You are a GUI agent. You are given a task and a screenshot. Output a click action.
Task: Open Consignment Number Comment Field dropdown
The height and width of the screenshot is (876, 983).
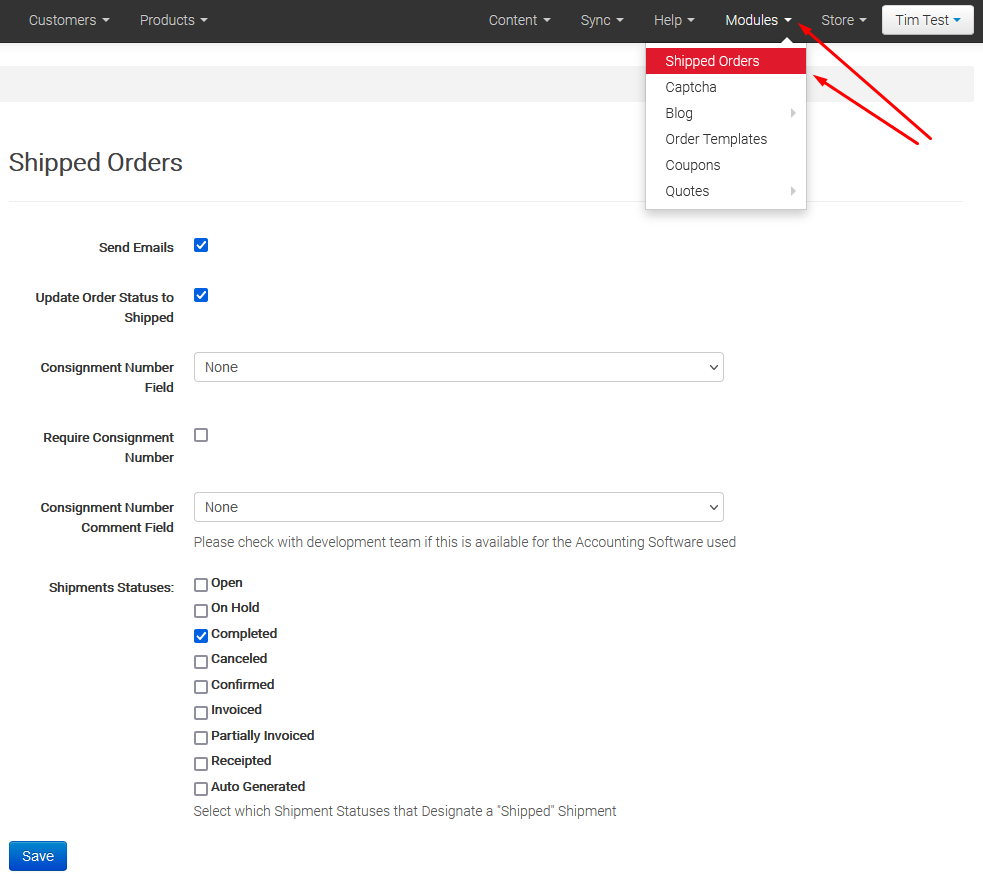pos(458,507)
